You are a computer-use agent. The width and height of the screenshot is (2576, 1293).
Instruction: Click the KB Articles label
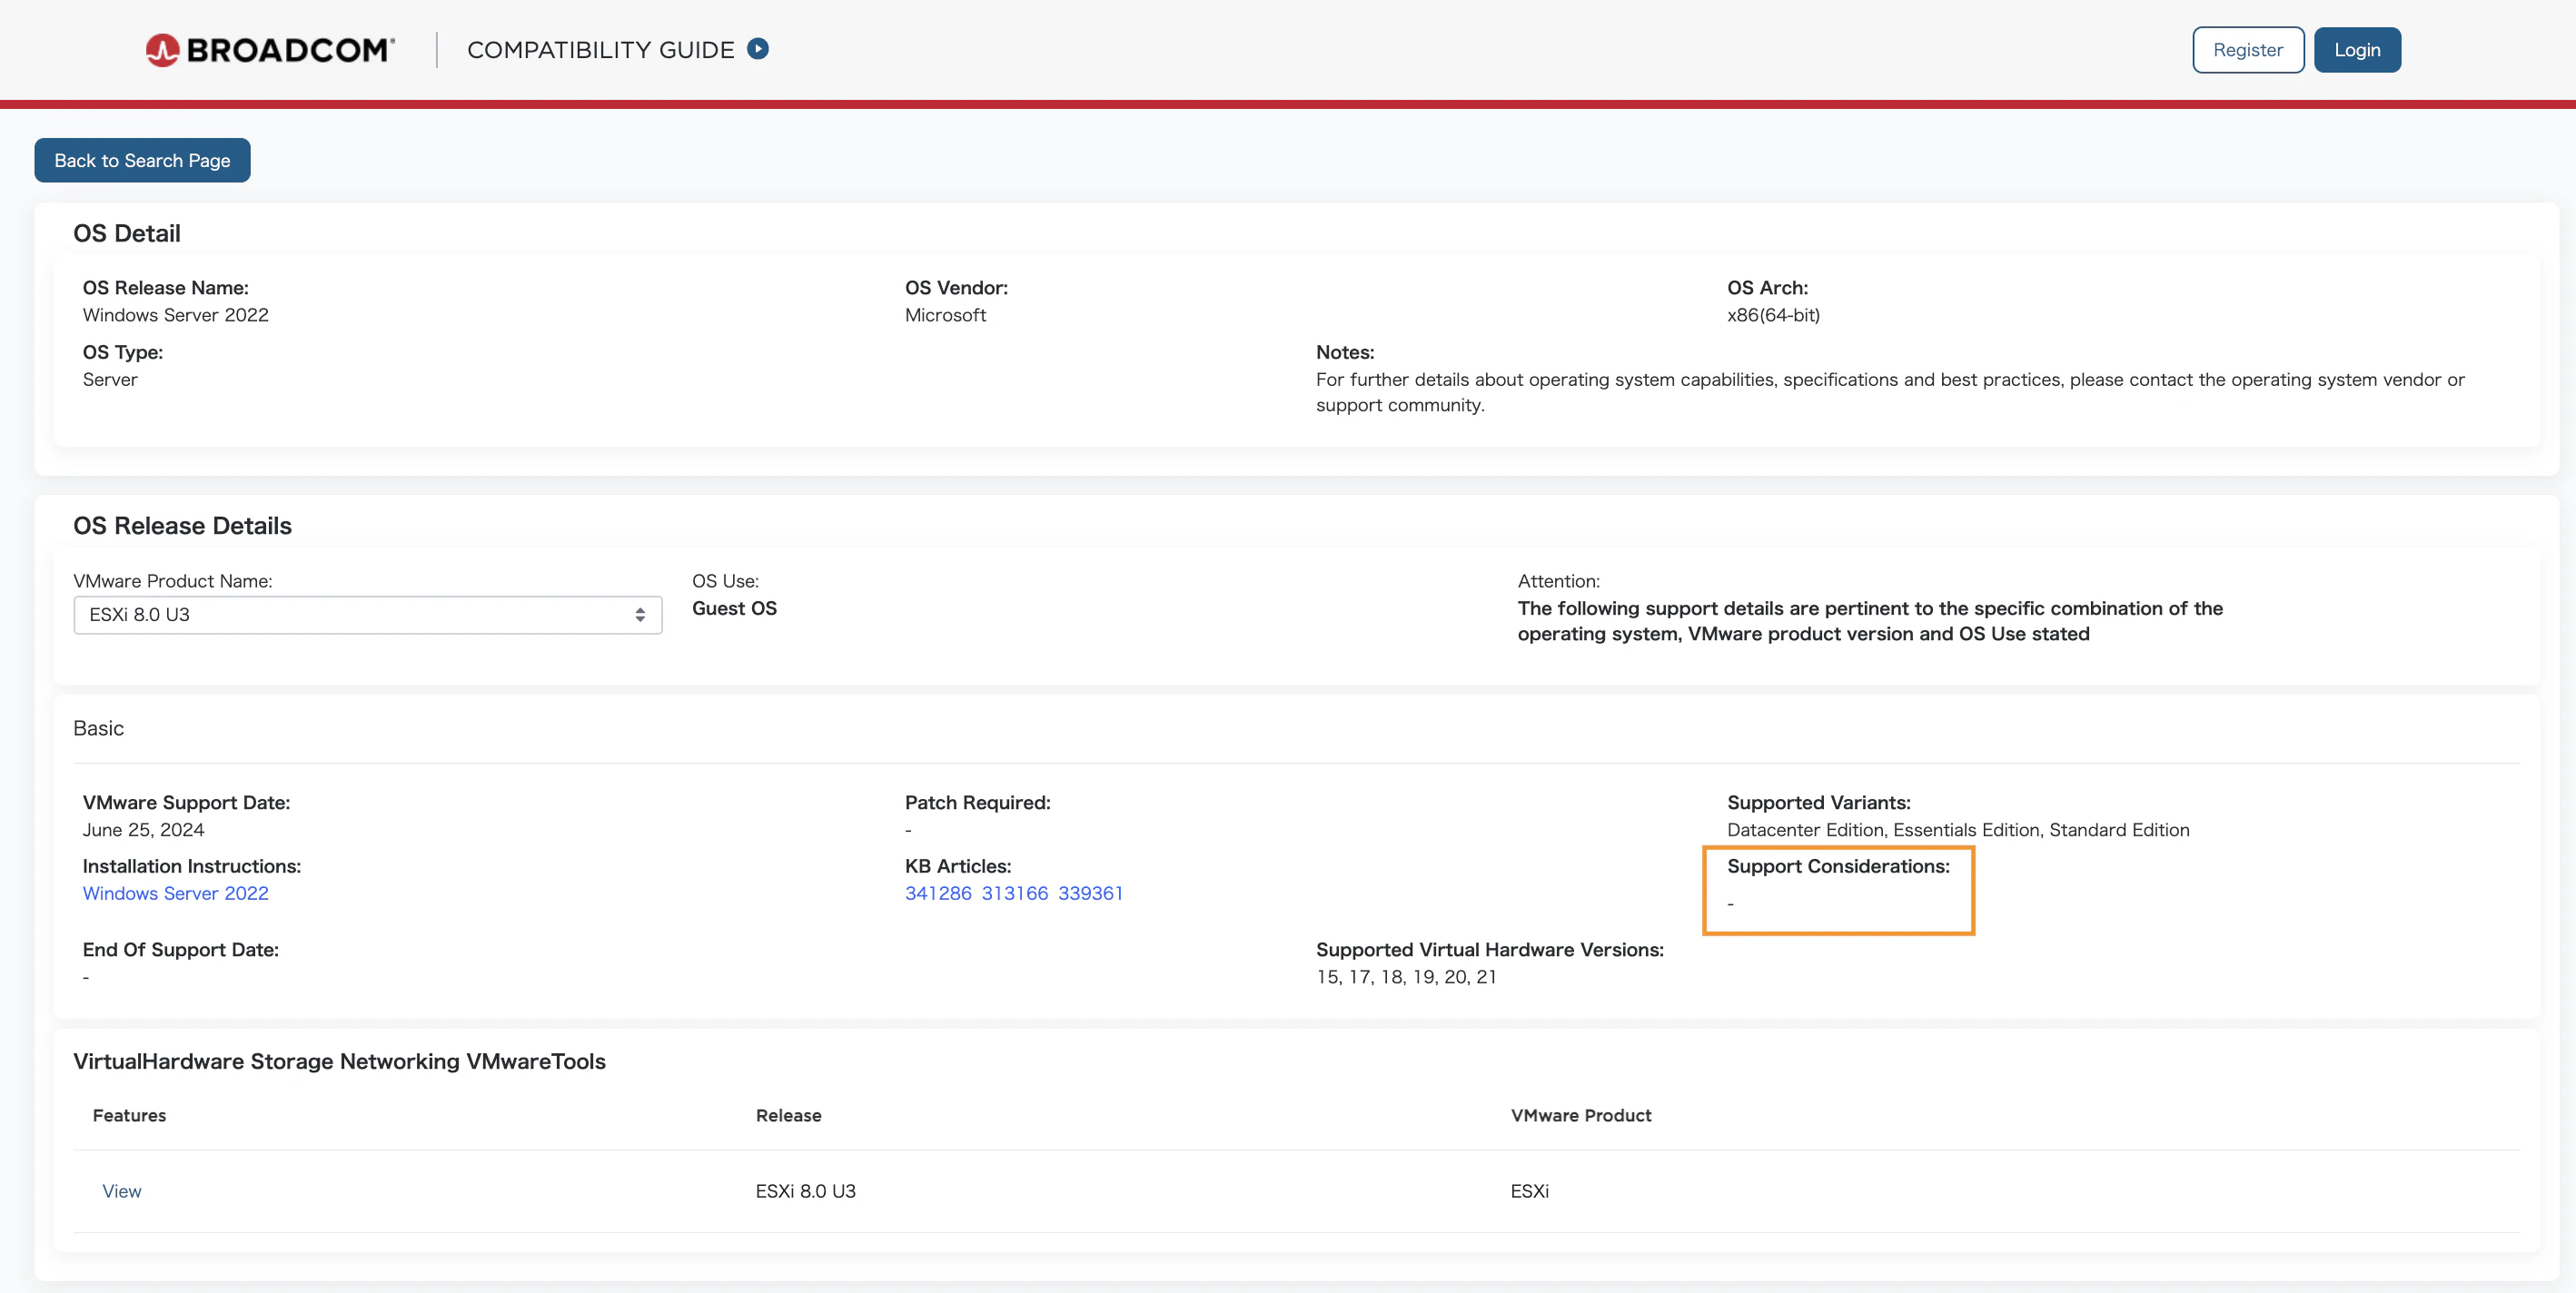(x=958, y=866)
